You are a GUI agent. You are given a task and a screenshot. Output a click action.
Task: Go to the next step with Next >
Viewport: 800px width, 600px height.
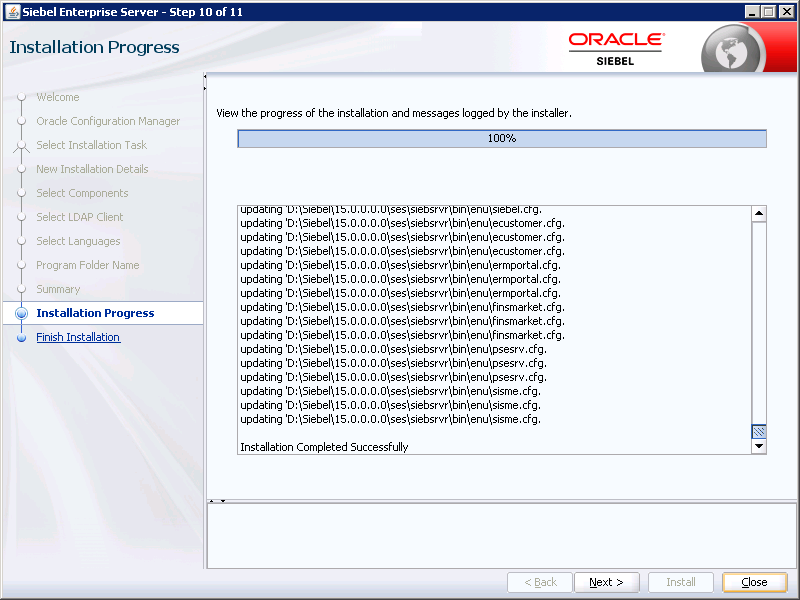click(606, 582)
